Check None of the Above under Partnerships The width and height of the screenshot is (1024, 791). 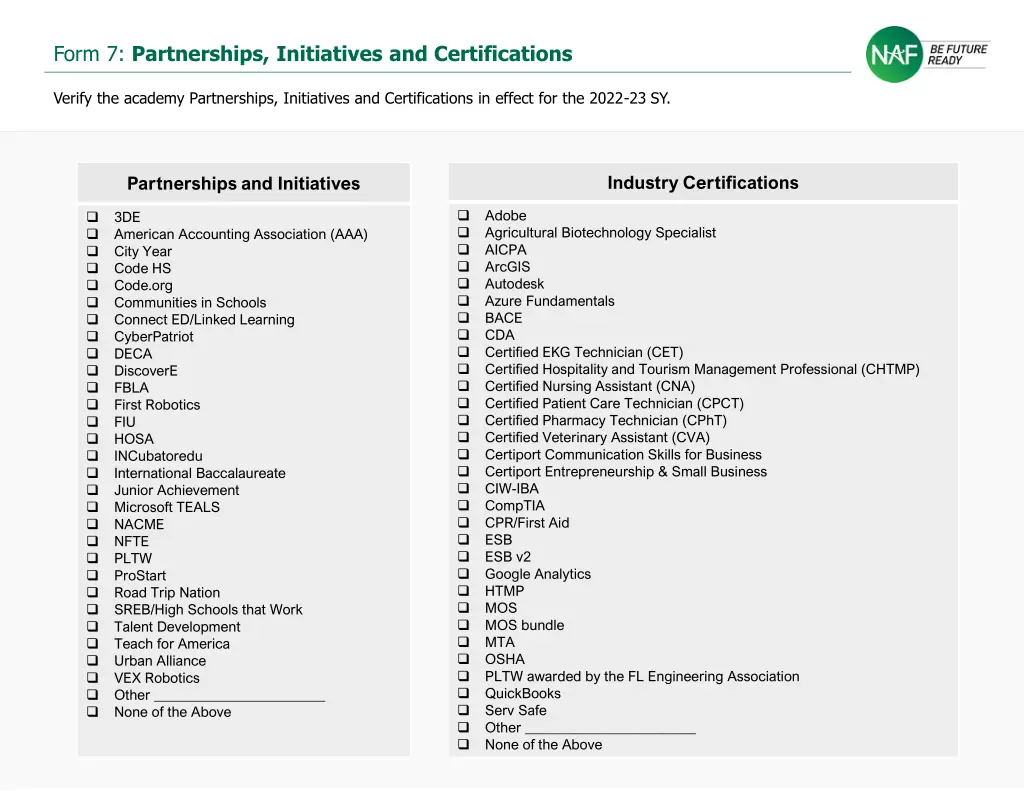(x=93, y=711)
